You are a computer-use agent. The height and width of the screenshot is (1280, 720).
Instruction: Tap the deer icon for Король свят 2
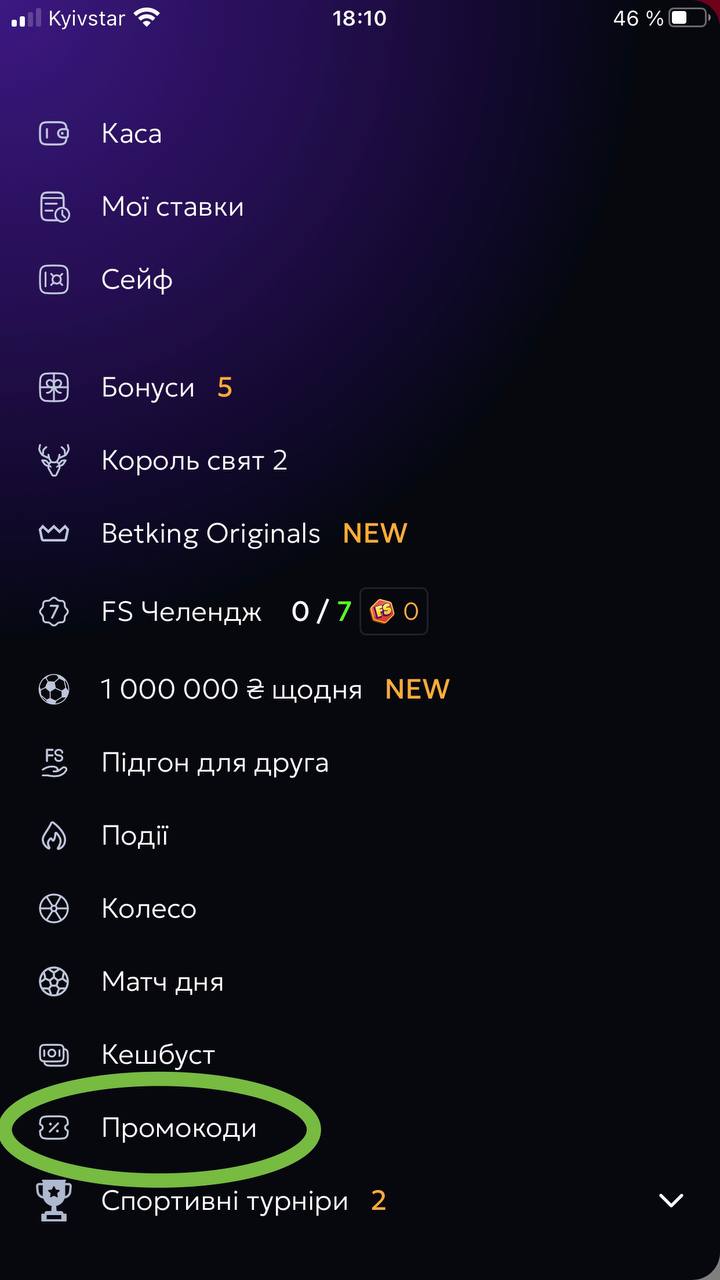coord(54,461)
